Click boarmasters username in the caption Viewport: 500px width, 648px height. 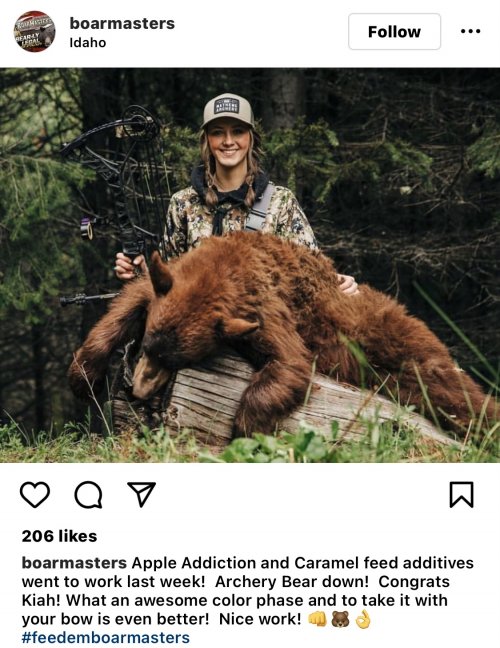pos(74,563)
